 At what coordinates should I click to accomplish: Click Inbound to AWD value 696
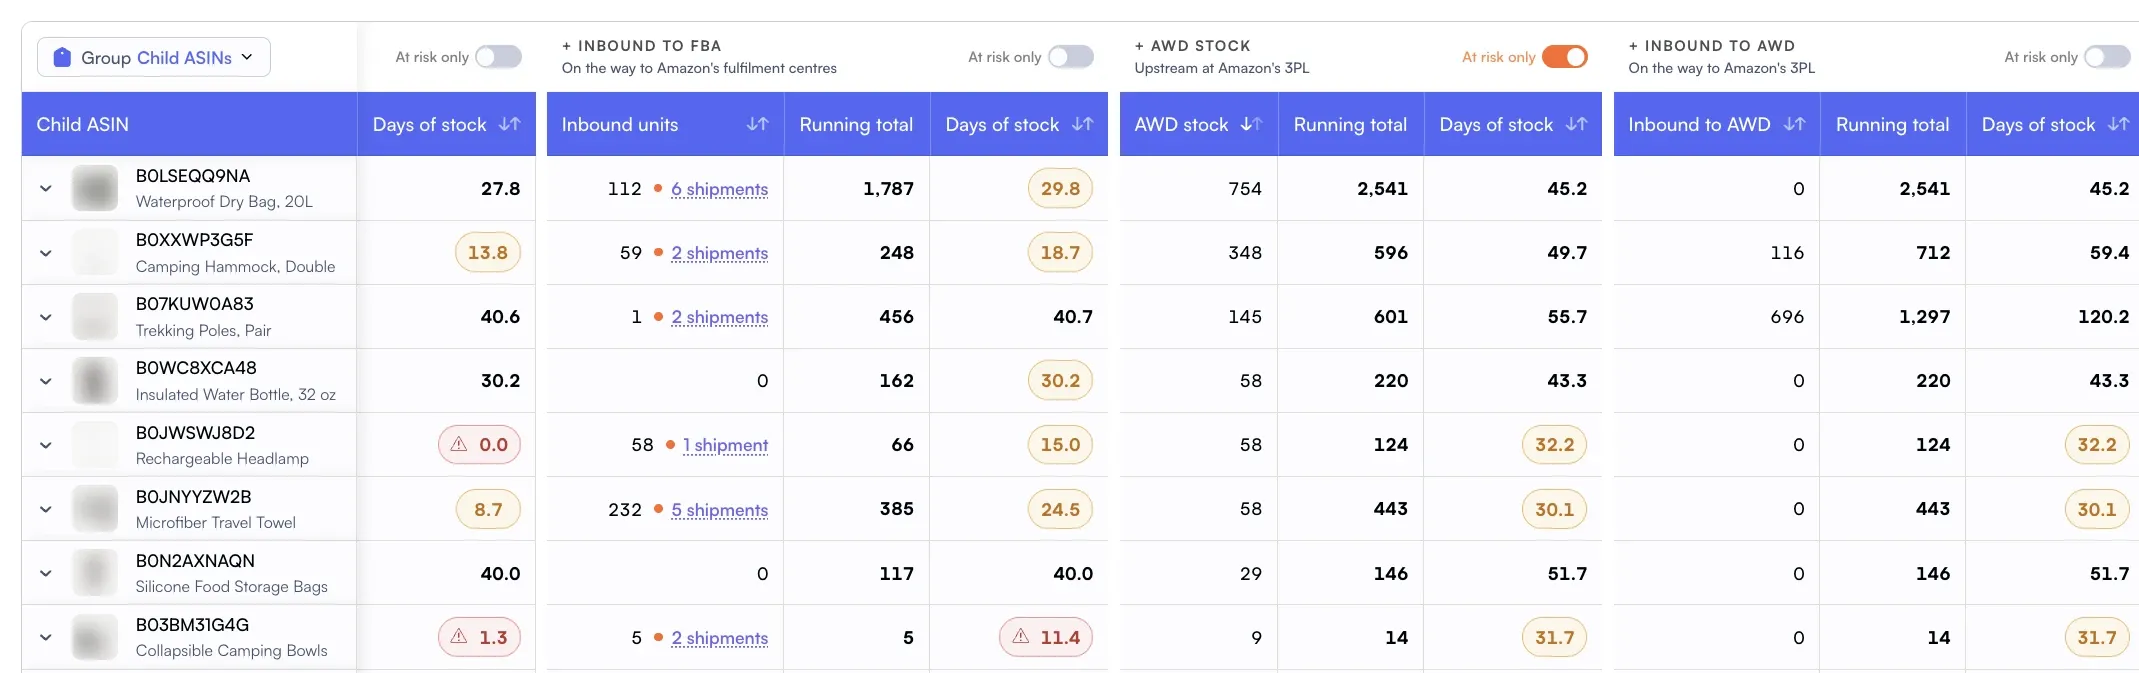[1787, 317]
